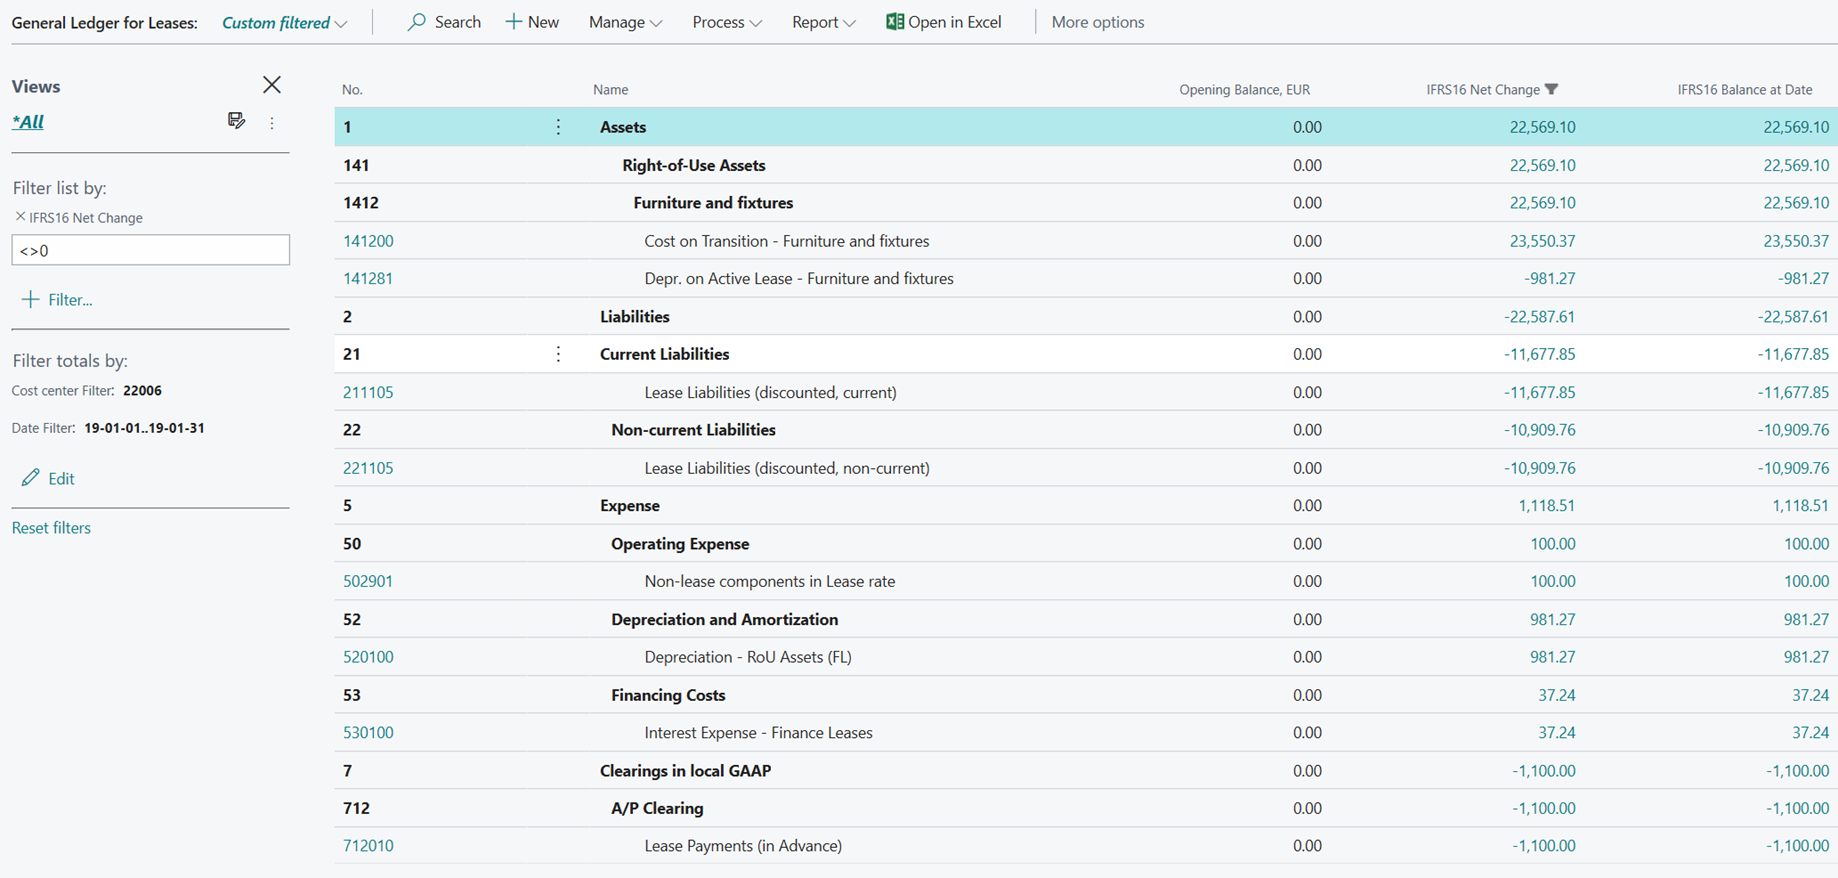Select the Right-of-Use Assets row name
The image size is (1838, 878).
click(x=693, y=166)
